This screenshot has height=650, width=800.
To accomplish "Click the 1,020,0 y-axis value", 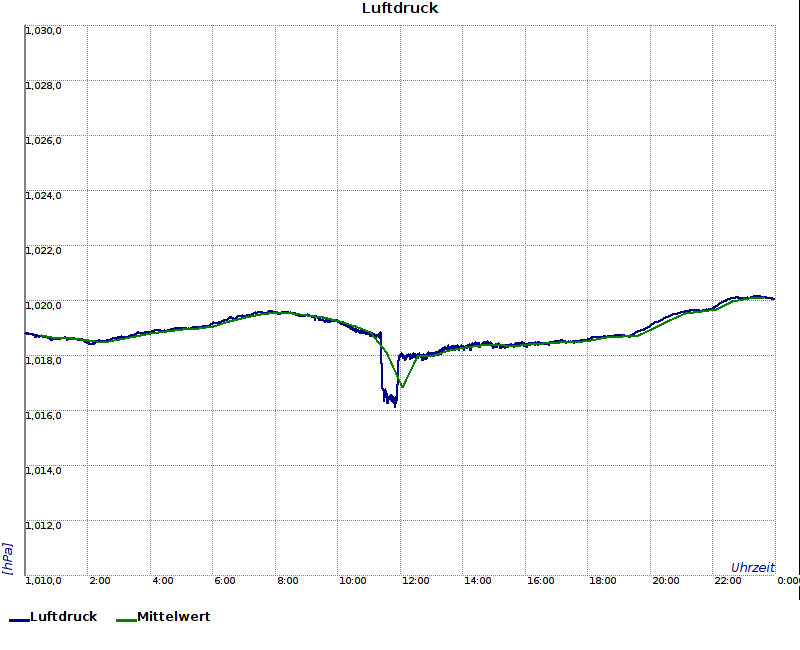I will [x=43, y=306].
